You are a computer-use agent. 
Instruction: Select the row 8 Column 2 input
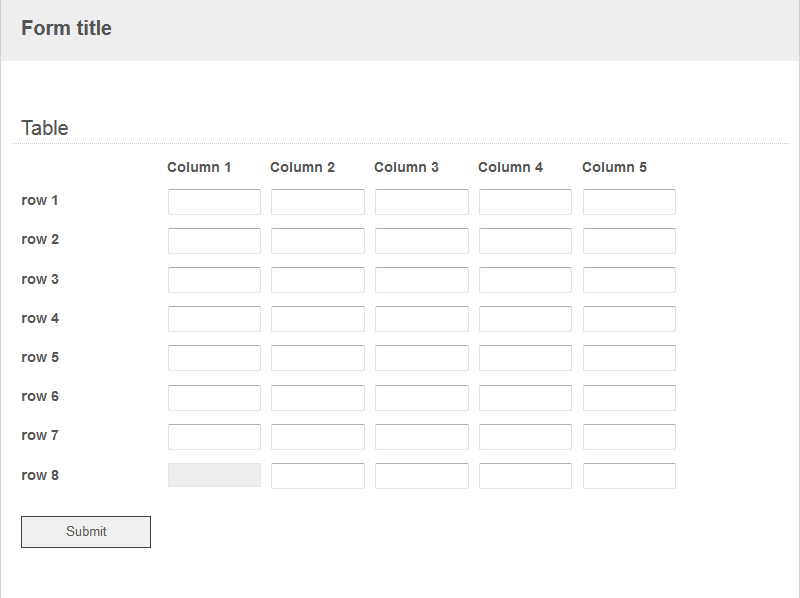[318, 476]
